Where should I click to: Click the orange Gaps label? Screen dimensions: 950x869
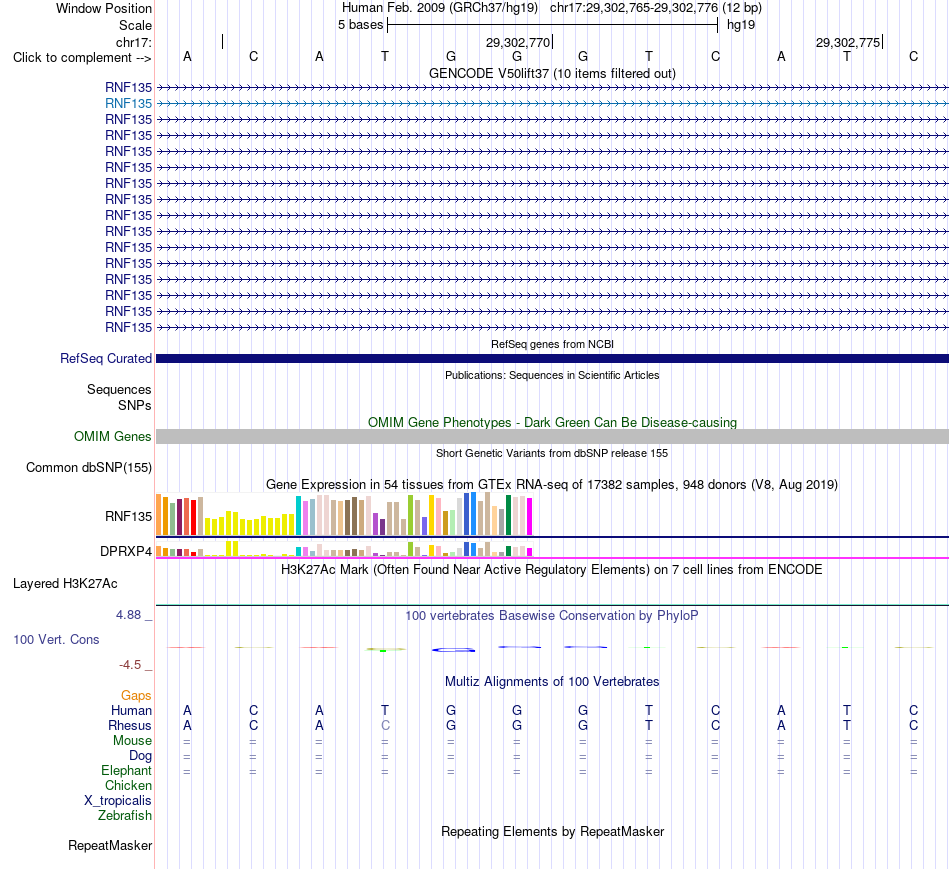[136, 696]
